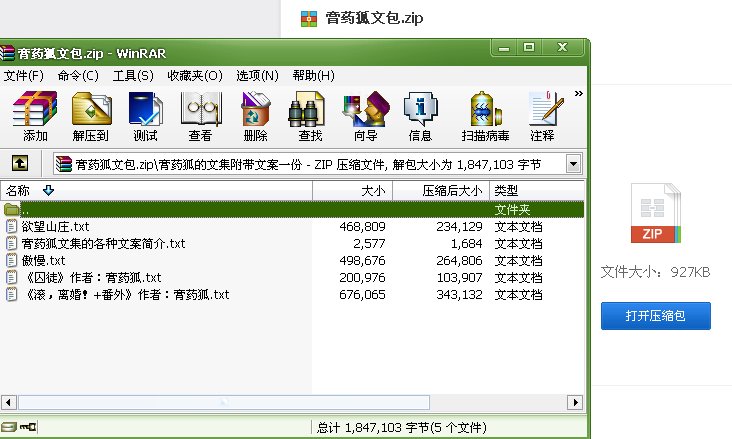Minimize the WinRAR window
This screenshot has width=732, height=439.
504,48
